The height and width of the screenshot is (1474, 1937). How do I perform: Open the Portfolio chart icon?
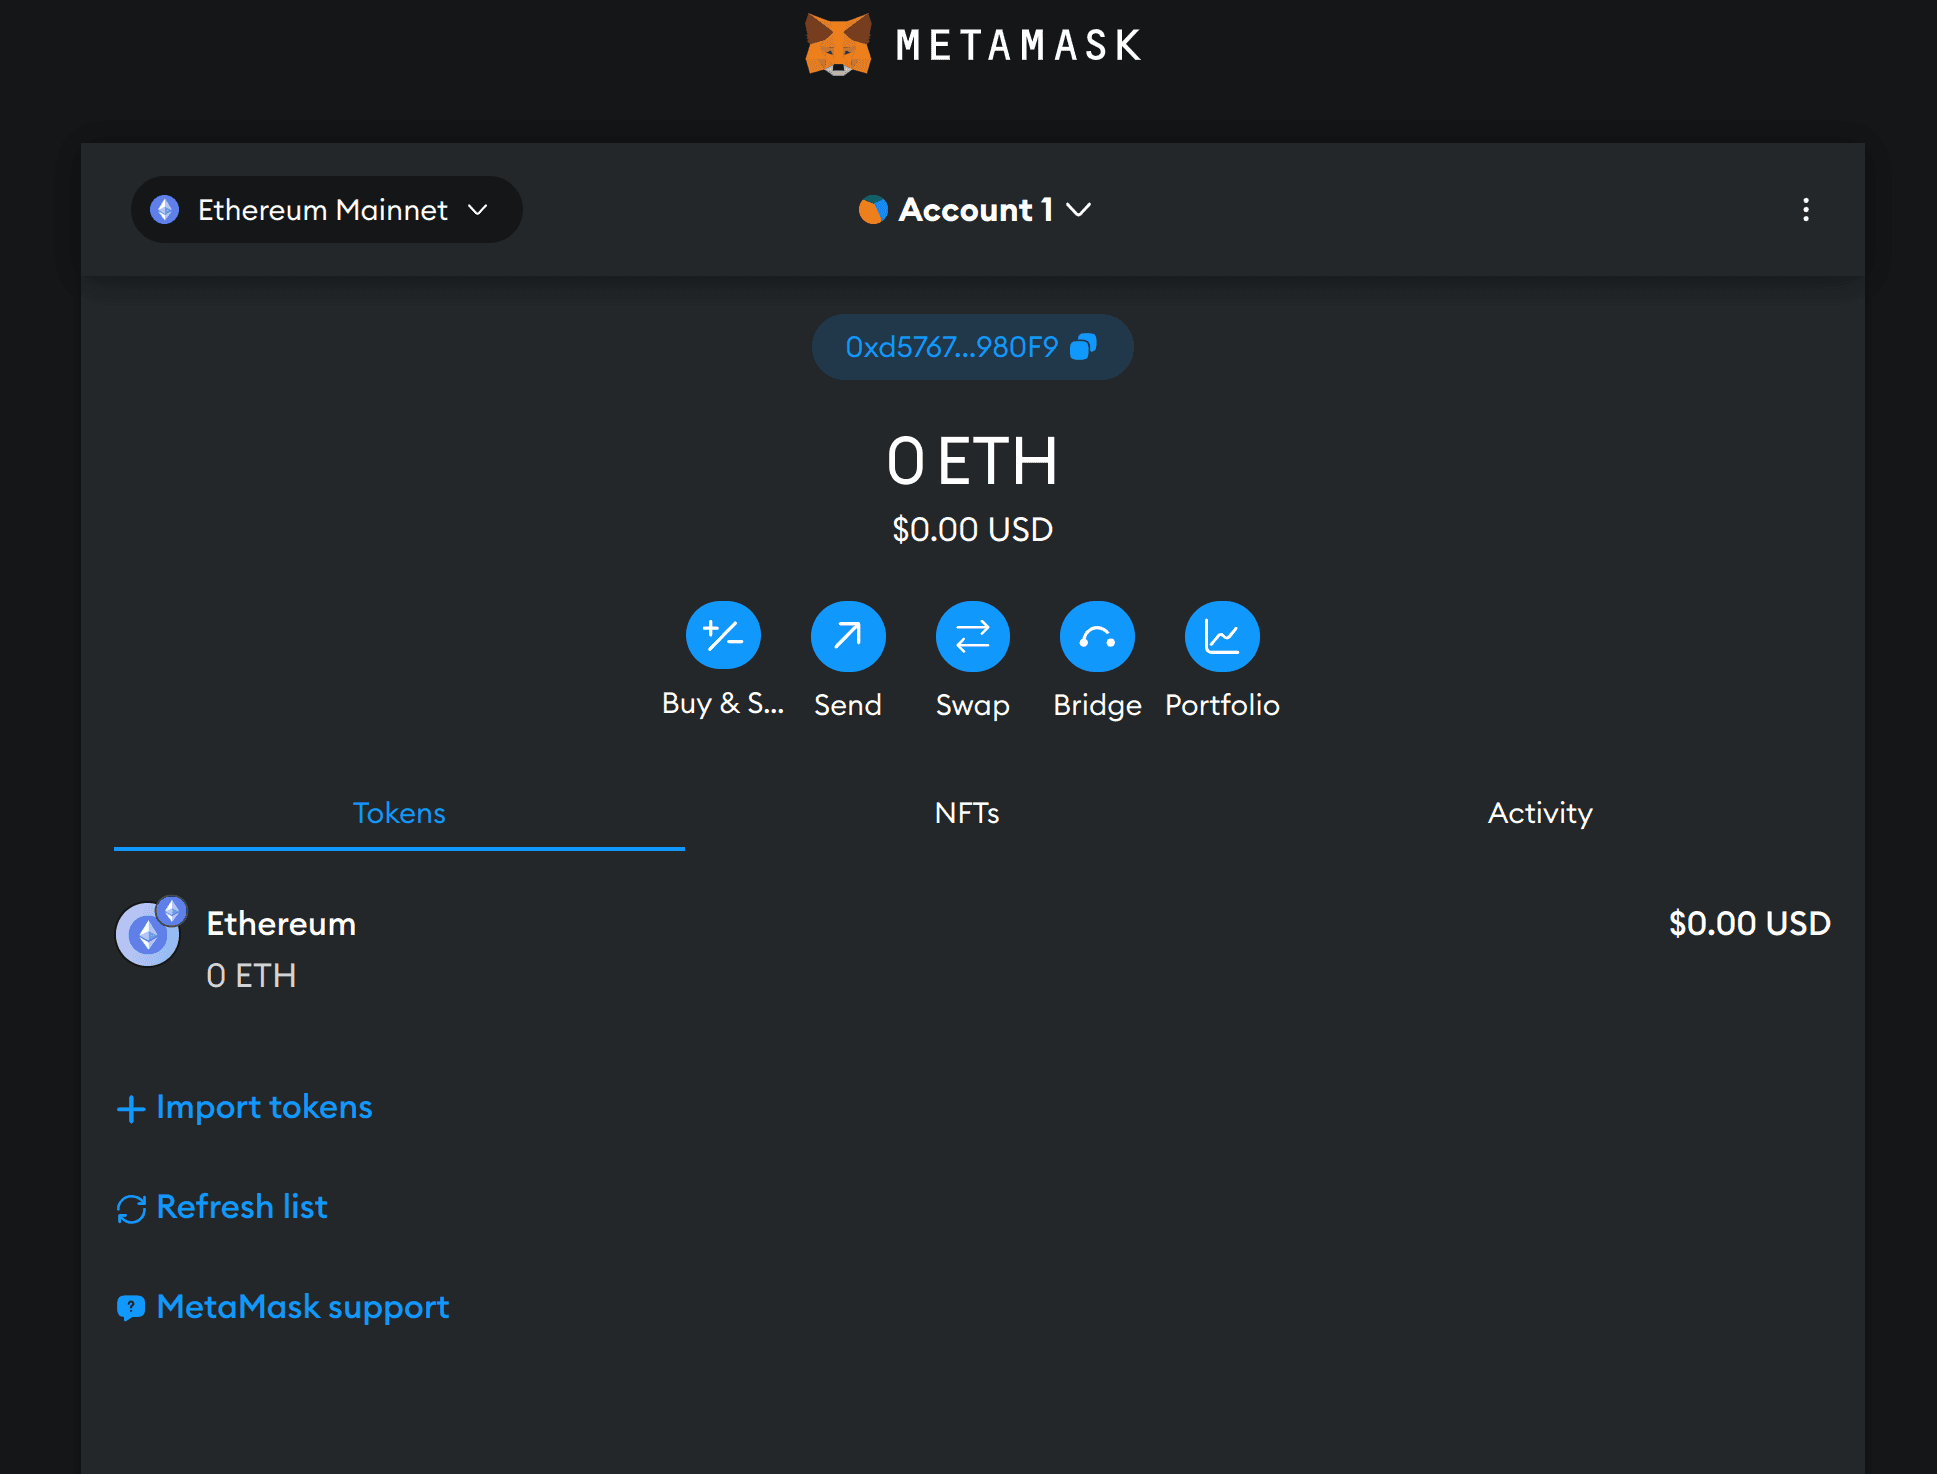1222,636
